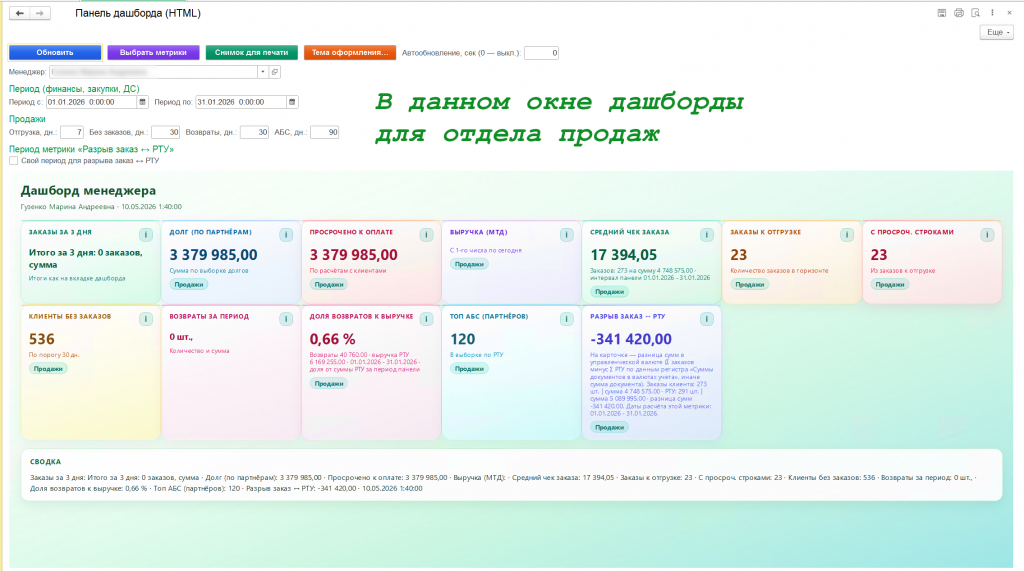Click 'Продажи' tag in 'Разрыв заказ ↔ РТУ' card
The image size is (1024, 571).
609,427
